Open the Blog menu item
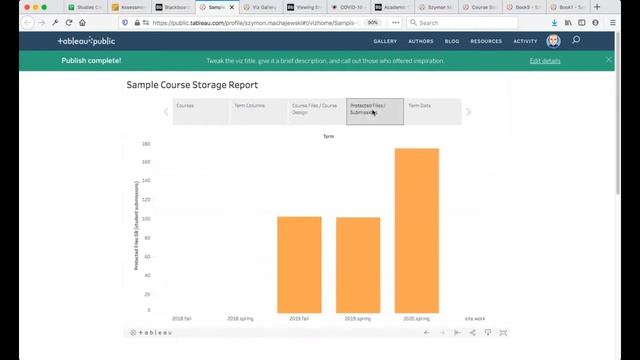Image resolution: width=640 pixels, height=360 pixels. 452,41
